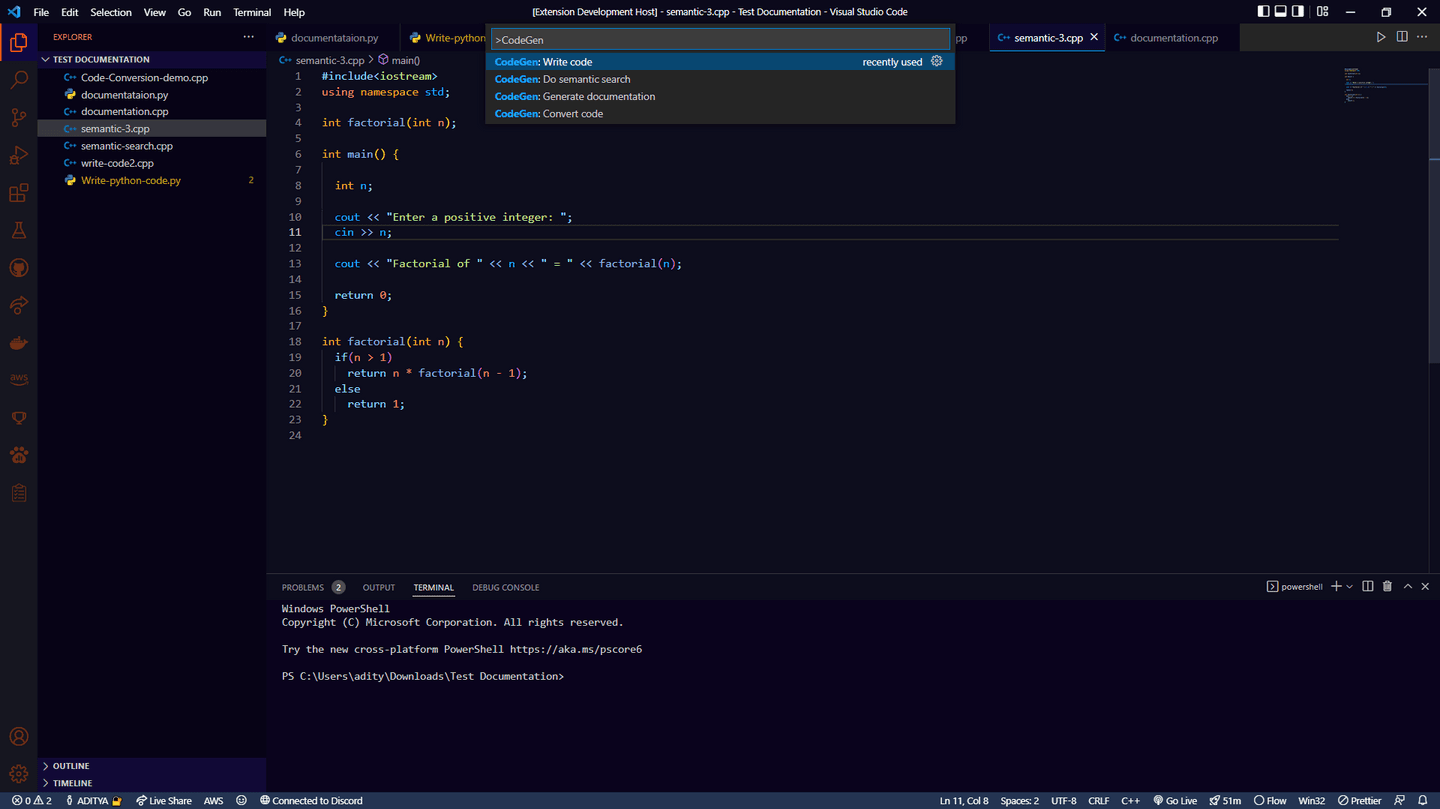Switch to documentataion.py tab
The height and width of the screenshot is (809, 1440).
[x=334, y=38]
